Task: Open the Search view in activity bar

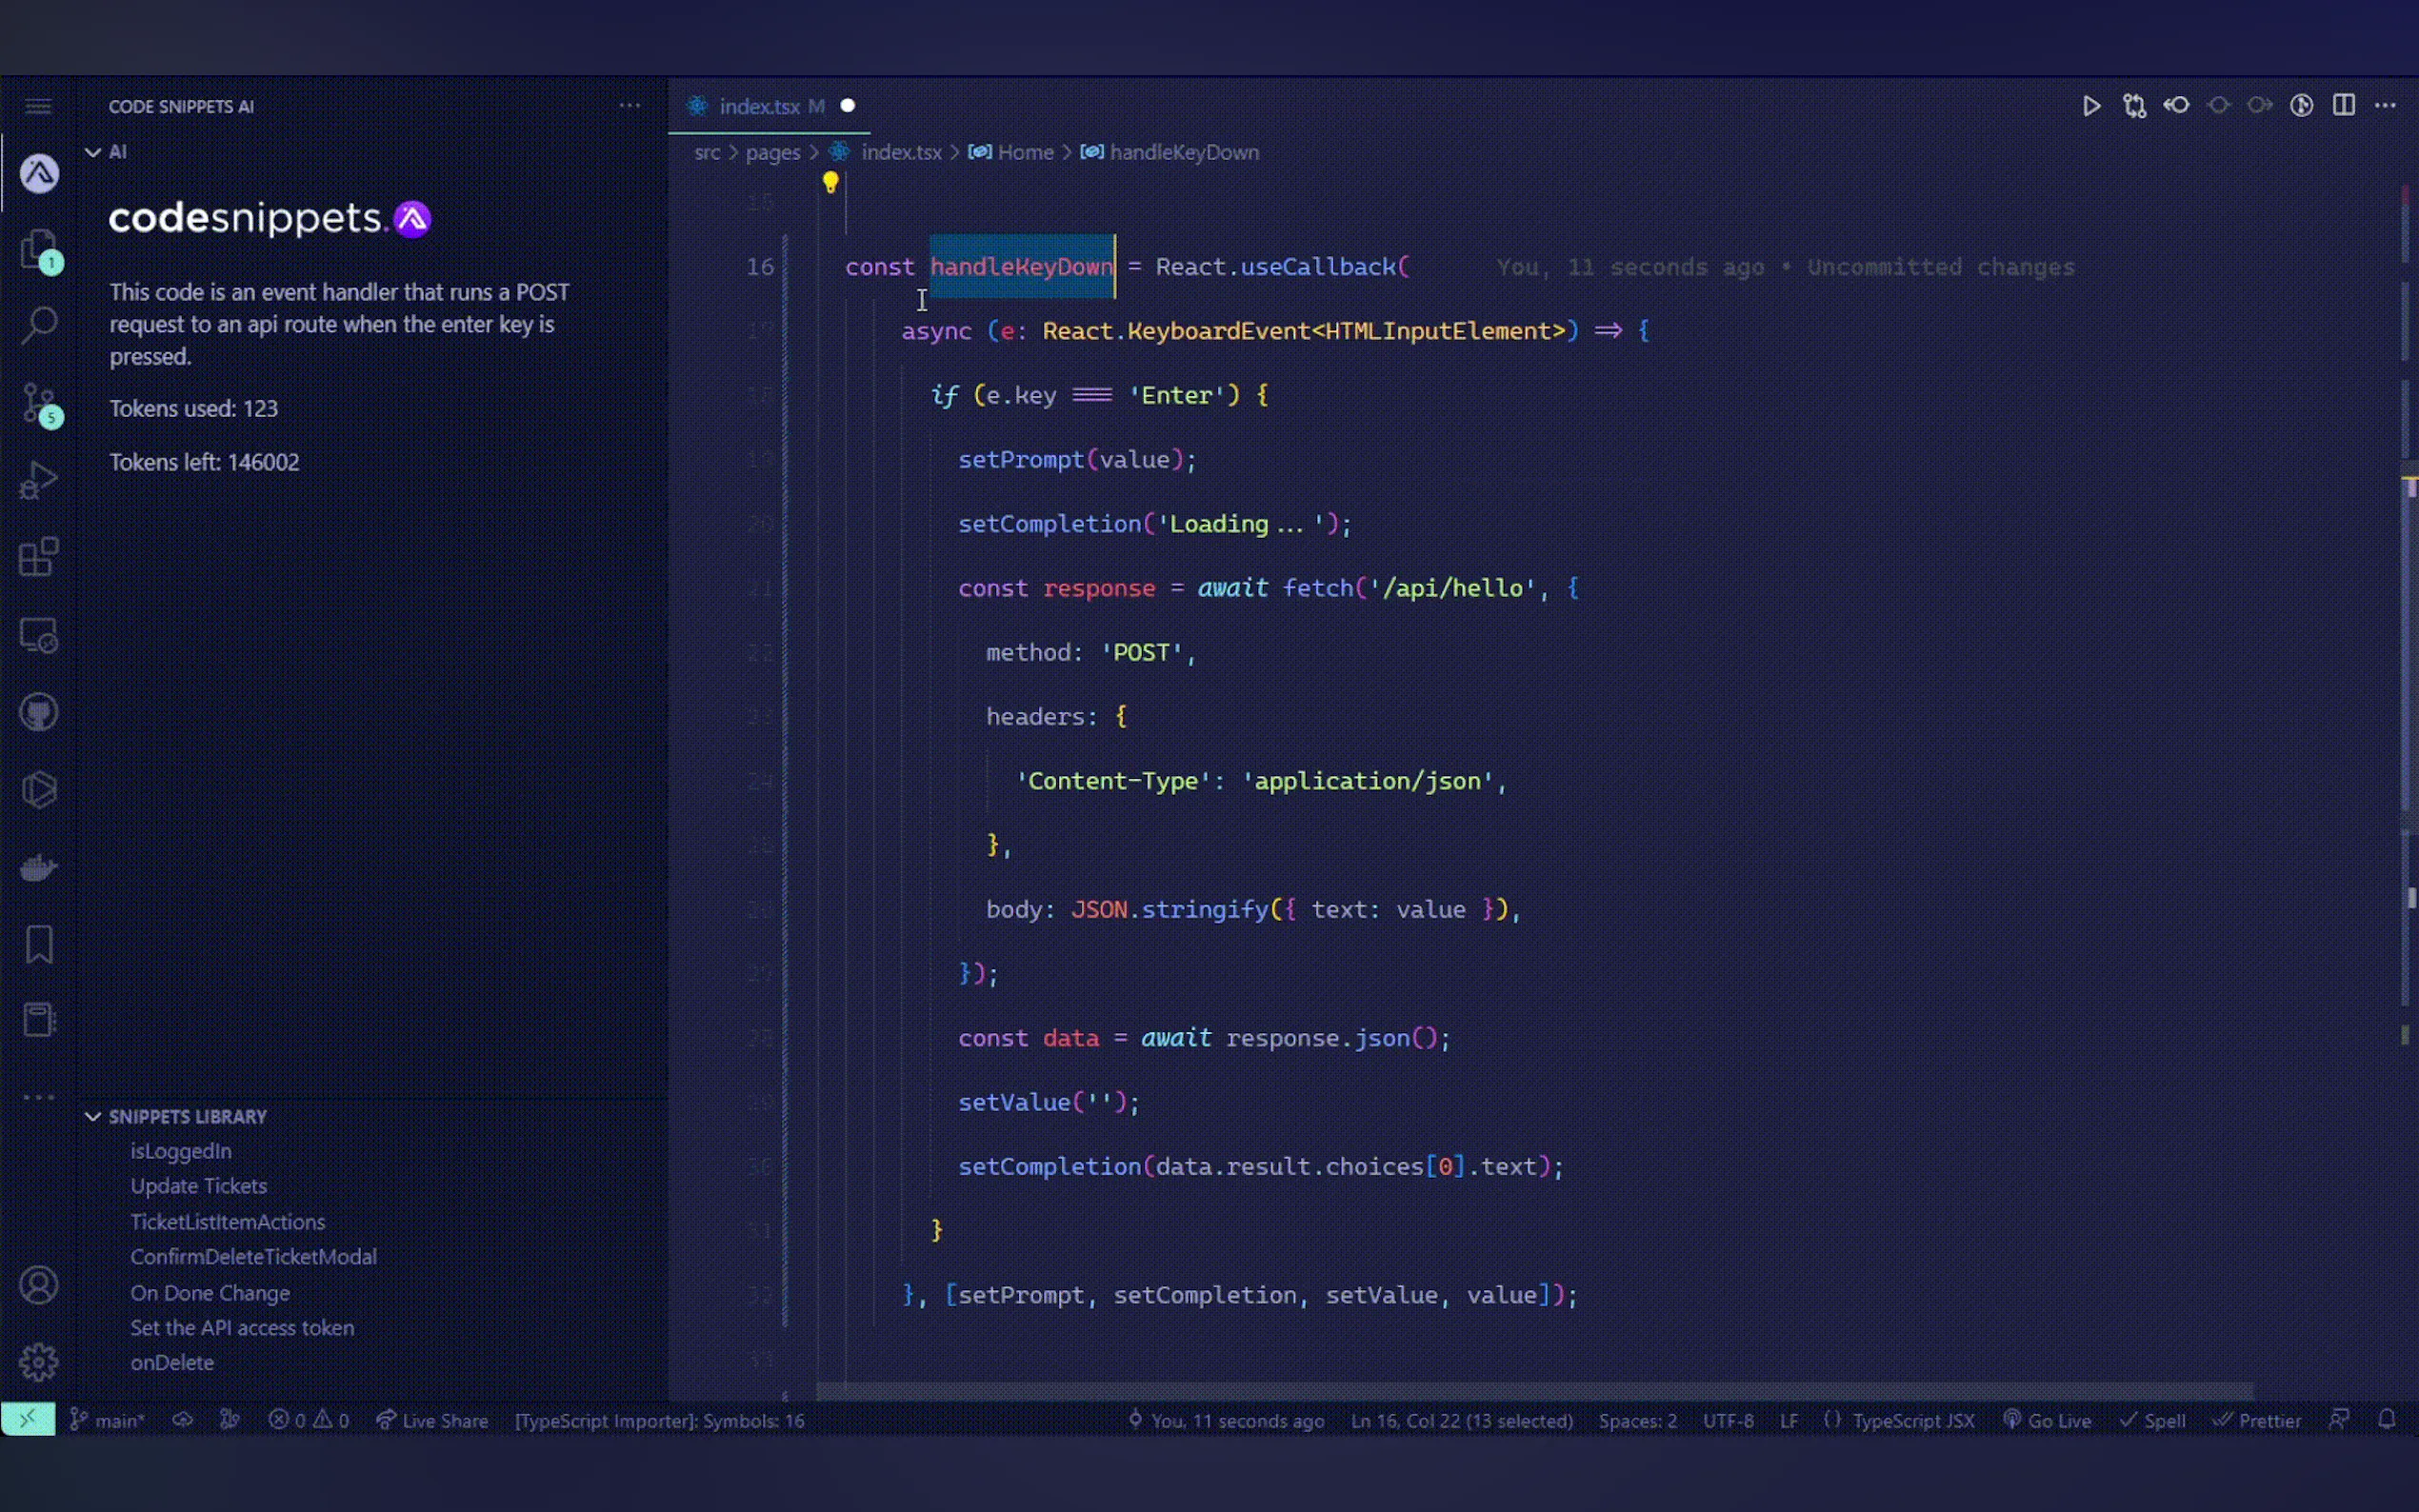Action: [39, 324]
